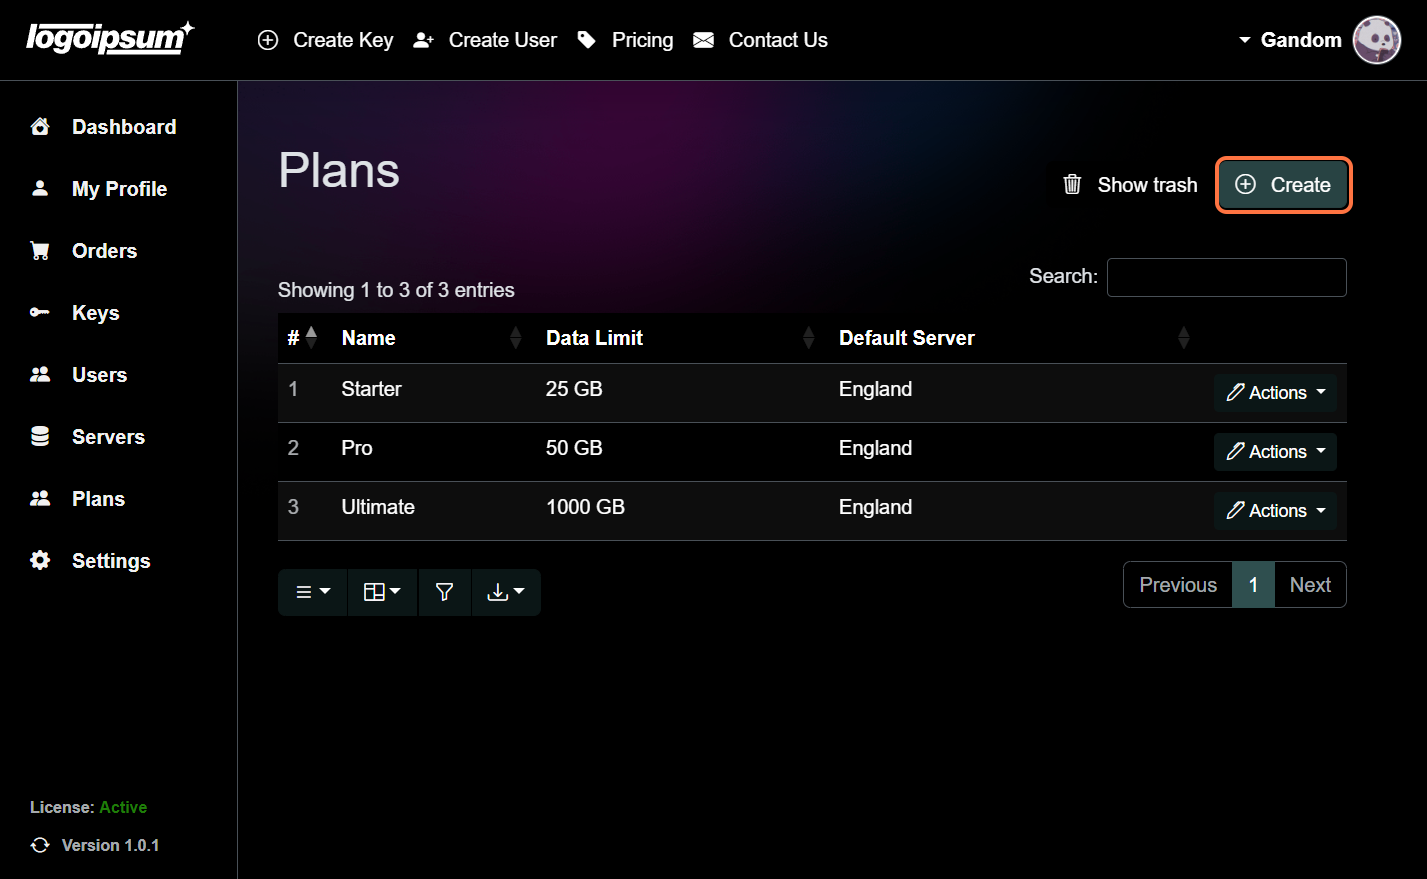Select the Keys sidebar key icon
Image resolution: width=1427 pixels, height=879 pixels.
[x=39, y=312]
